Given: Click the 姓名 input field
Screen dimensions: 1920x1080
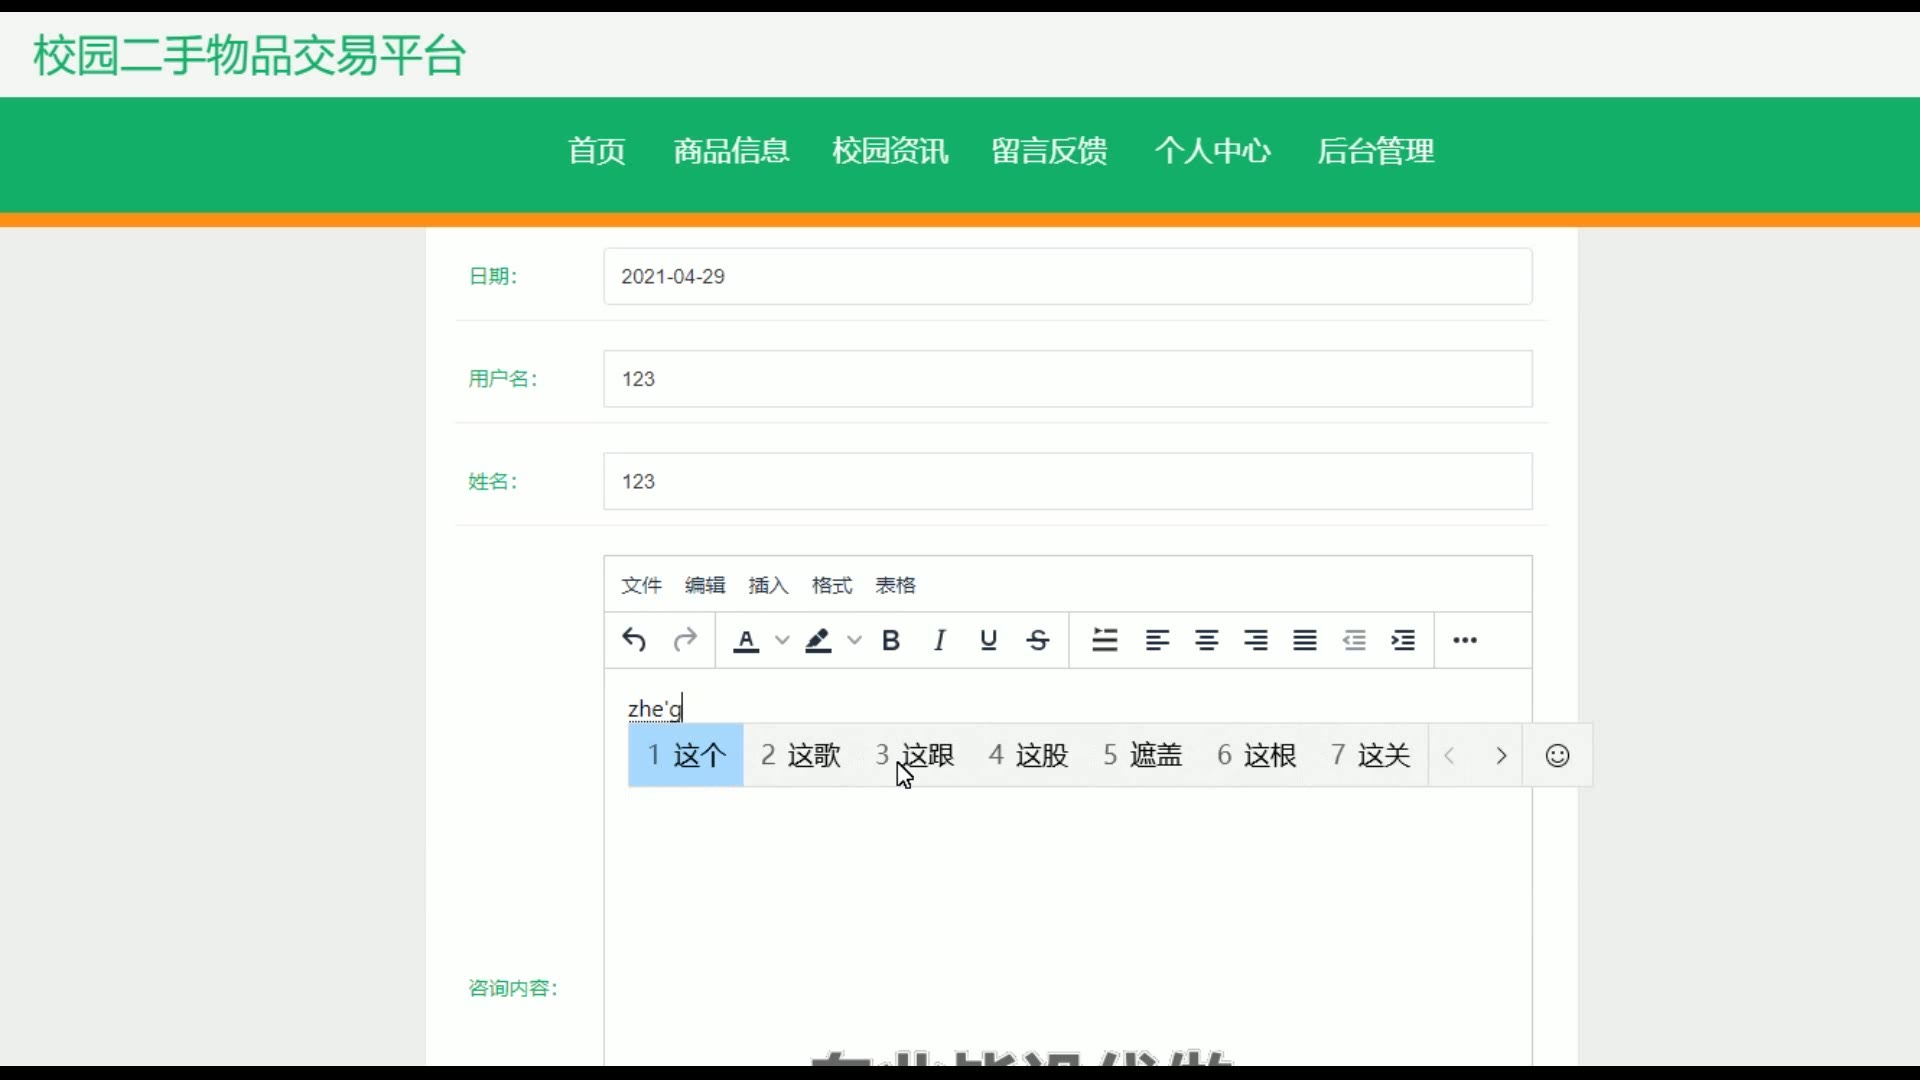Looking at the screenshot, I should (x=1068, y=481).
